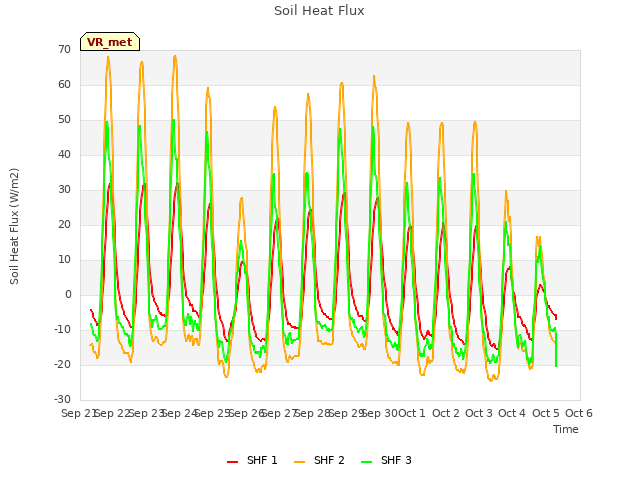The width and height of the screenshot is (640, 480).
Task: Click the 70 y-axis tick label
Action: tap(64, 49)
